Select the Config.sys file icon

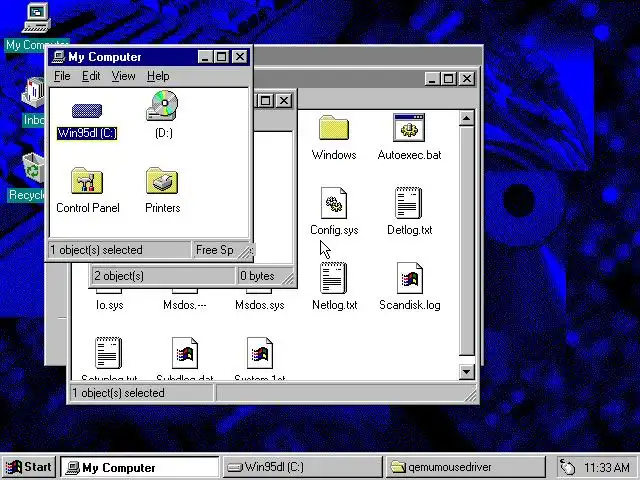334,203
